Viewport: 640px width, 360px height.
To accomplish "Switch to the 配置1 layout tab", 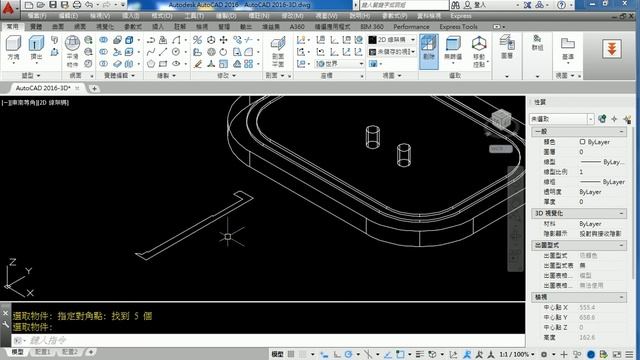I will click(x=42, y=352).
